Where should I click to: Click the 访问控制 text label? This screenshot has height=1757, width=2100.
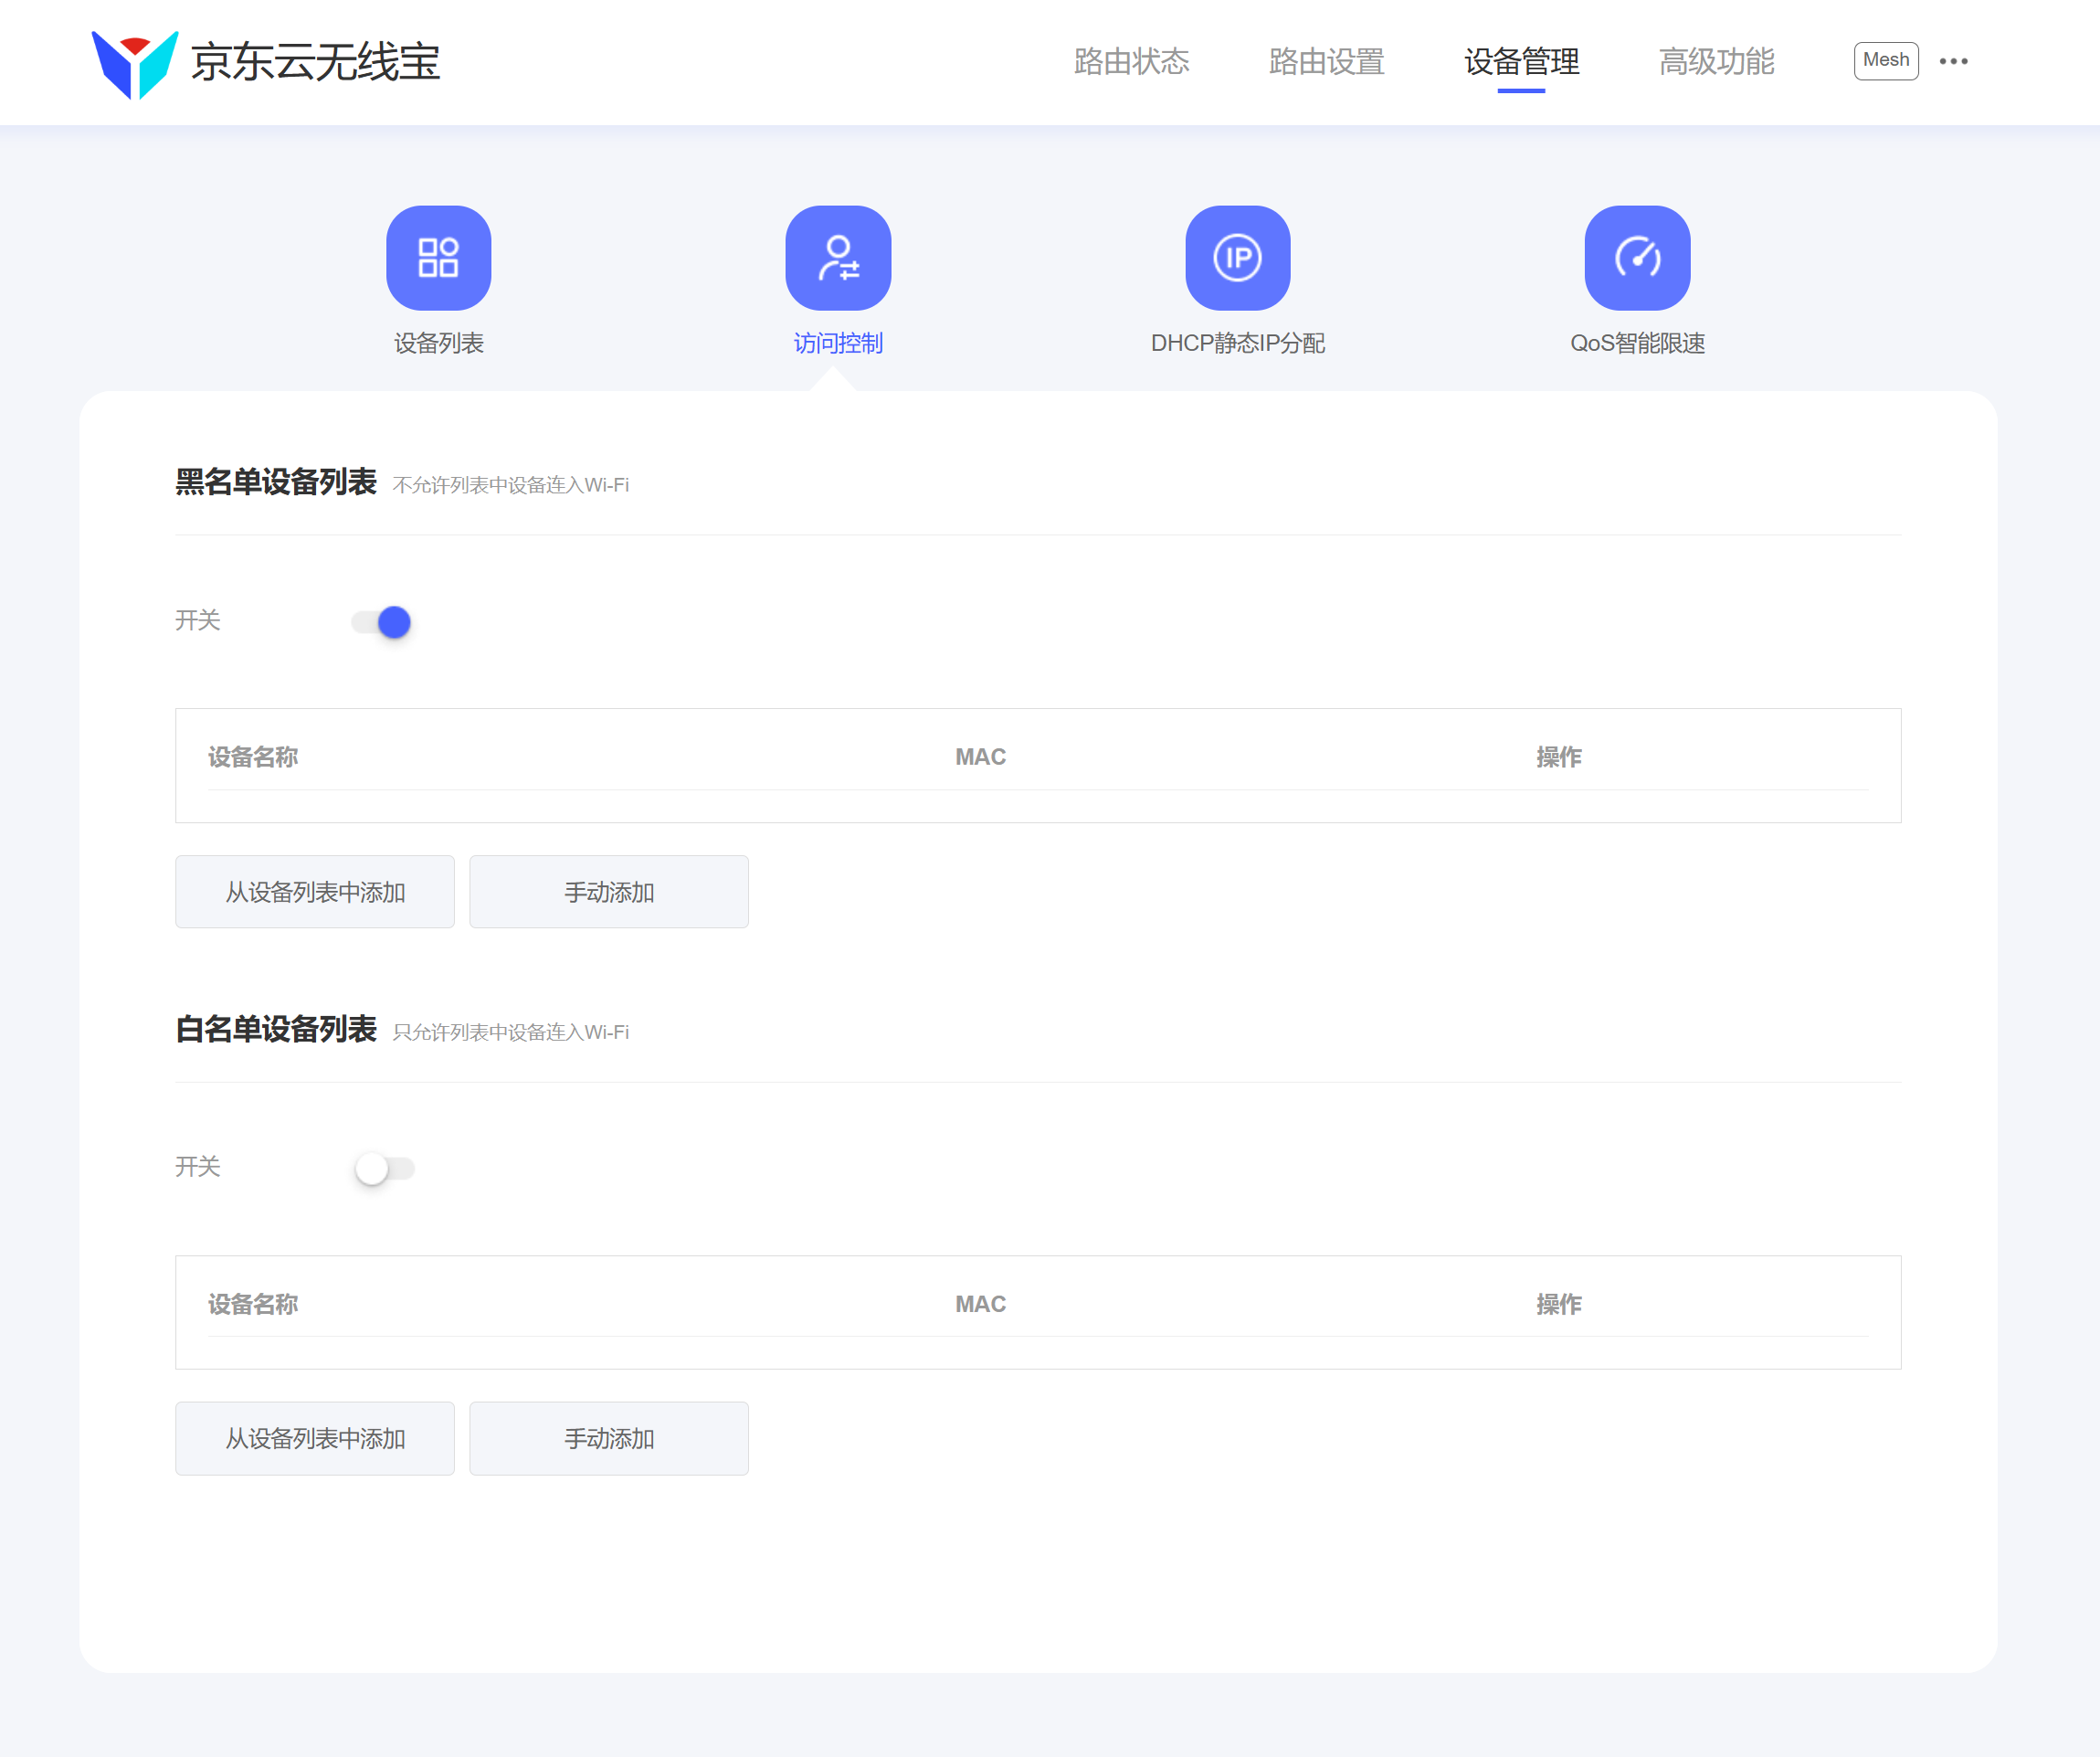pos(838,343)
